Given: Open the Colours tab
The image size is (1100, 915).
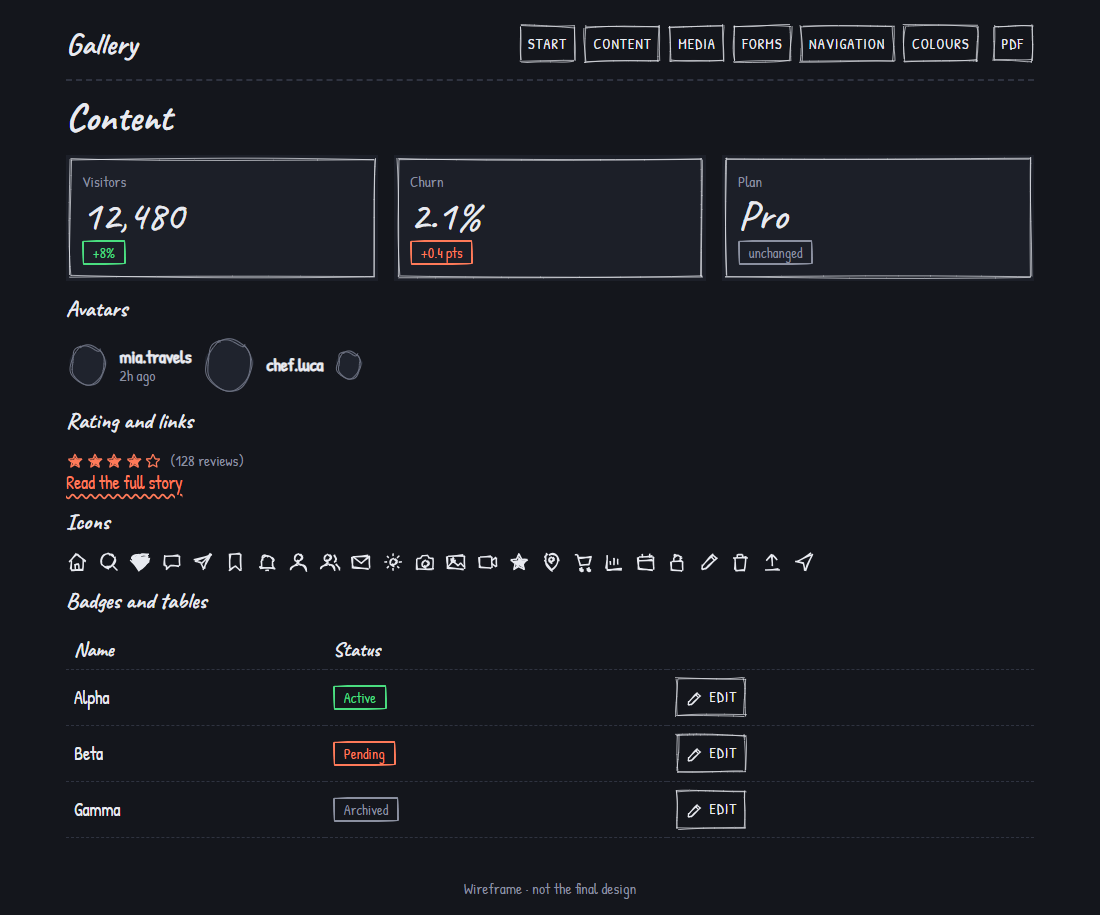Looking at the screenshot, I should [x=940, y=44].
